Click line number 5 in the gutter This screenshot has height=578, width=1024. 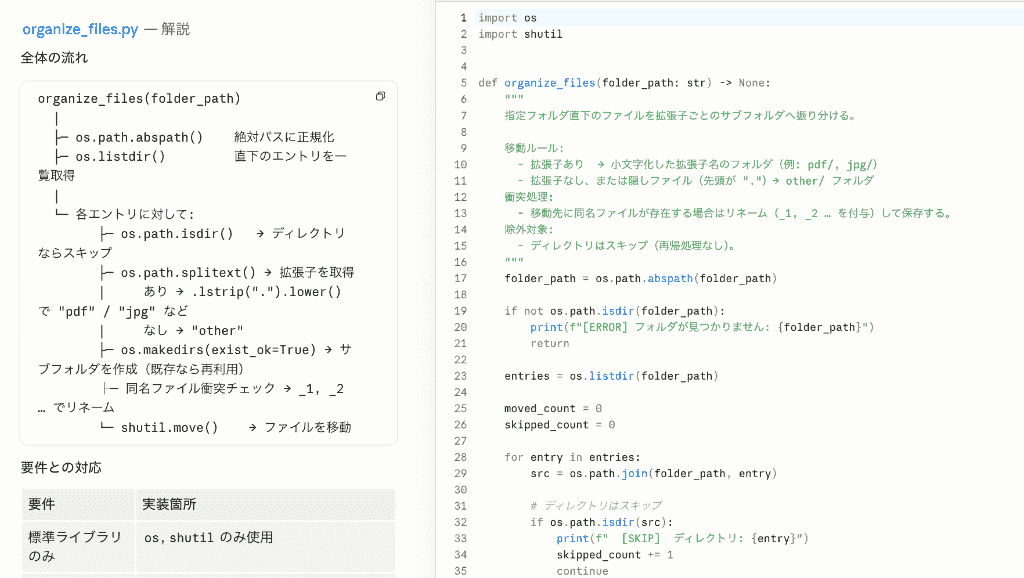coord(463,83)
